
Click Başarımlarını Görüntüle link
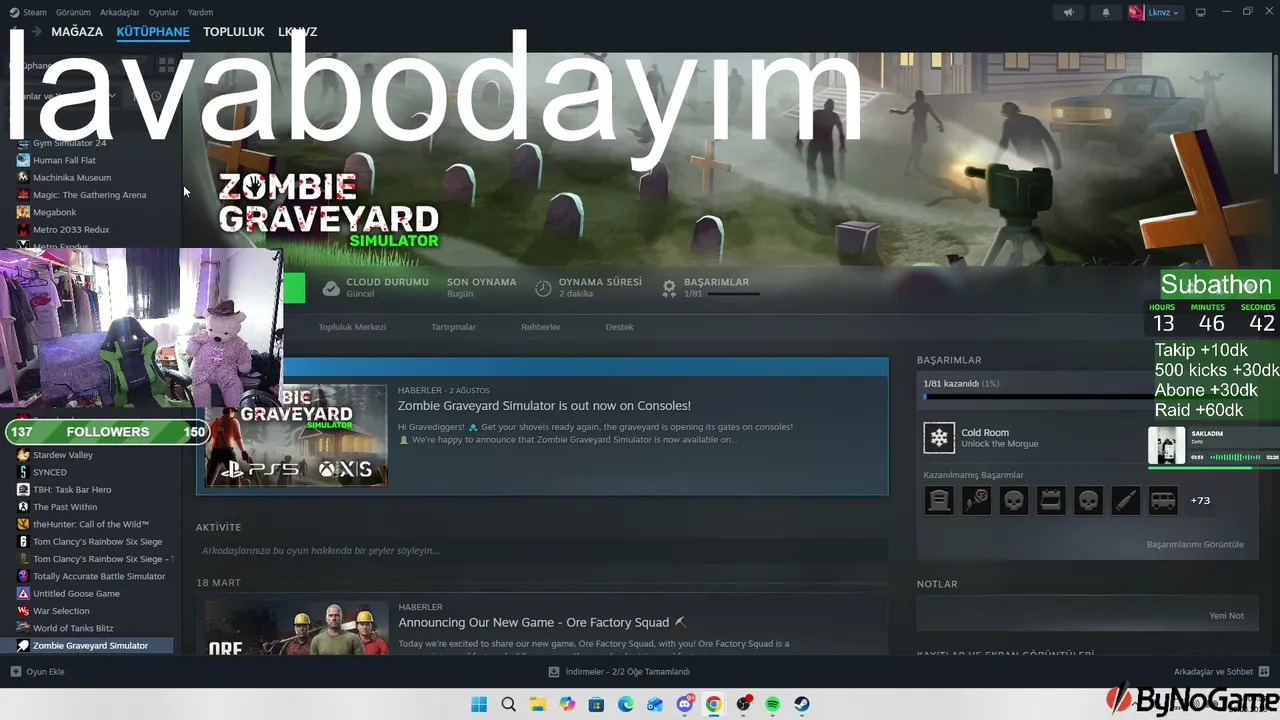[1195, 544]
